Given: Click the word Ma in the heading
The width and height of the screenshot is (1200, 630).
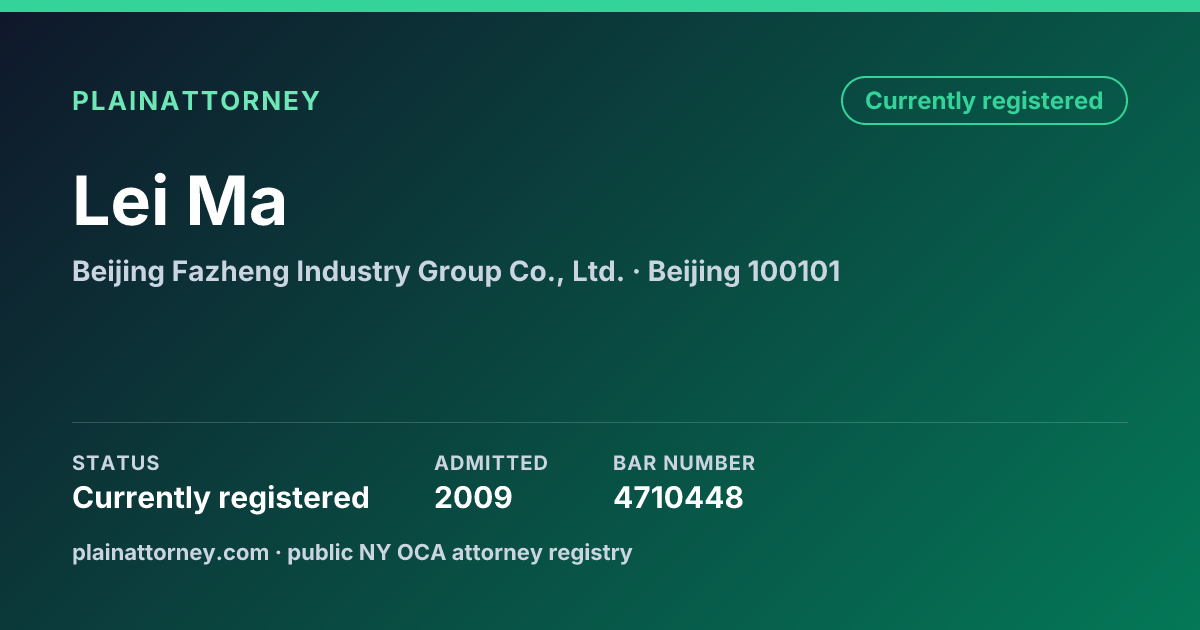Looking at the screenshot, I should [237, 201].
